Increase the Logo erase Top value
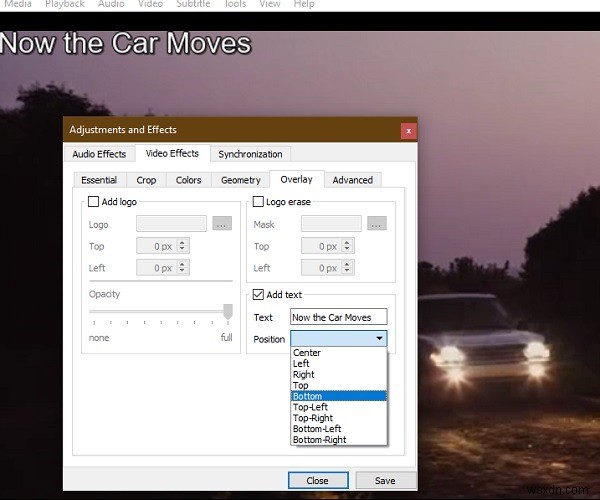The image size is (600, 500). click(x=347, y=242)
